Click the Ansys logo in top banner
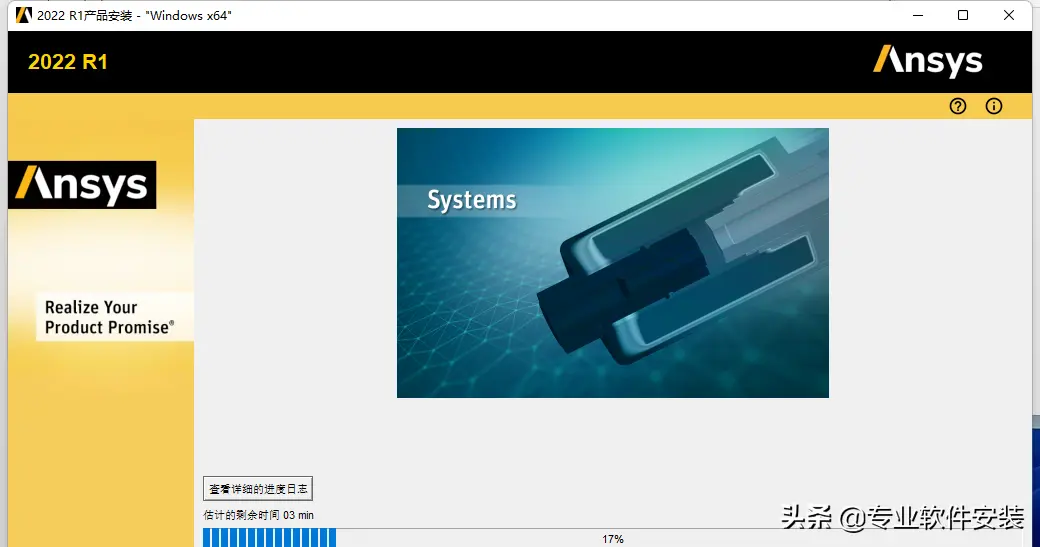This screenshot has height=547, width=1040. [927, 61]
